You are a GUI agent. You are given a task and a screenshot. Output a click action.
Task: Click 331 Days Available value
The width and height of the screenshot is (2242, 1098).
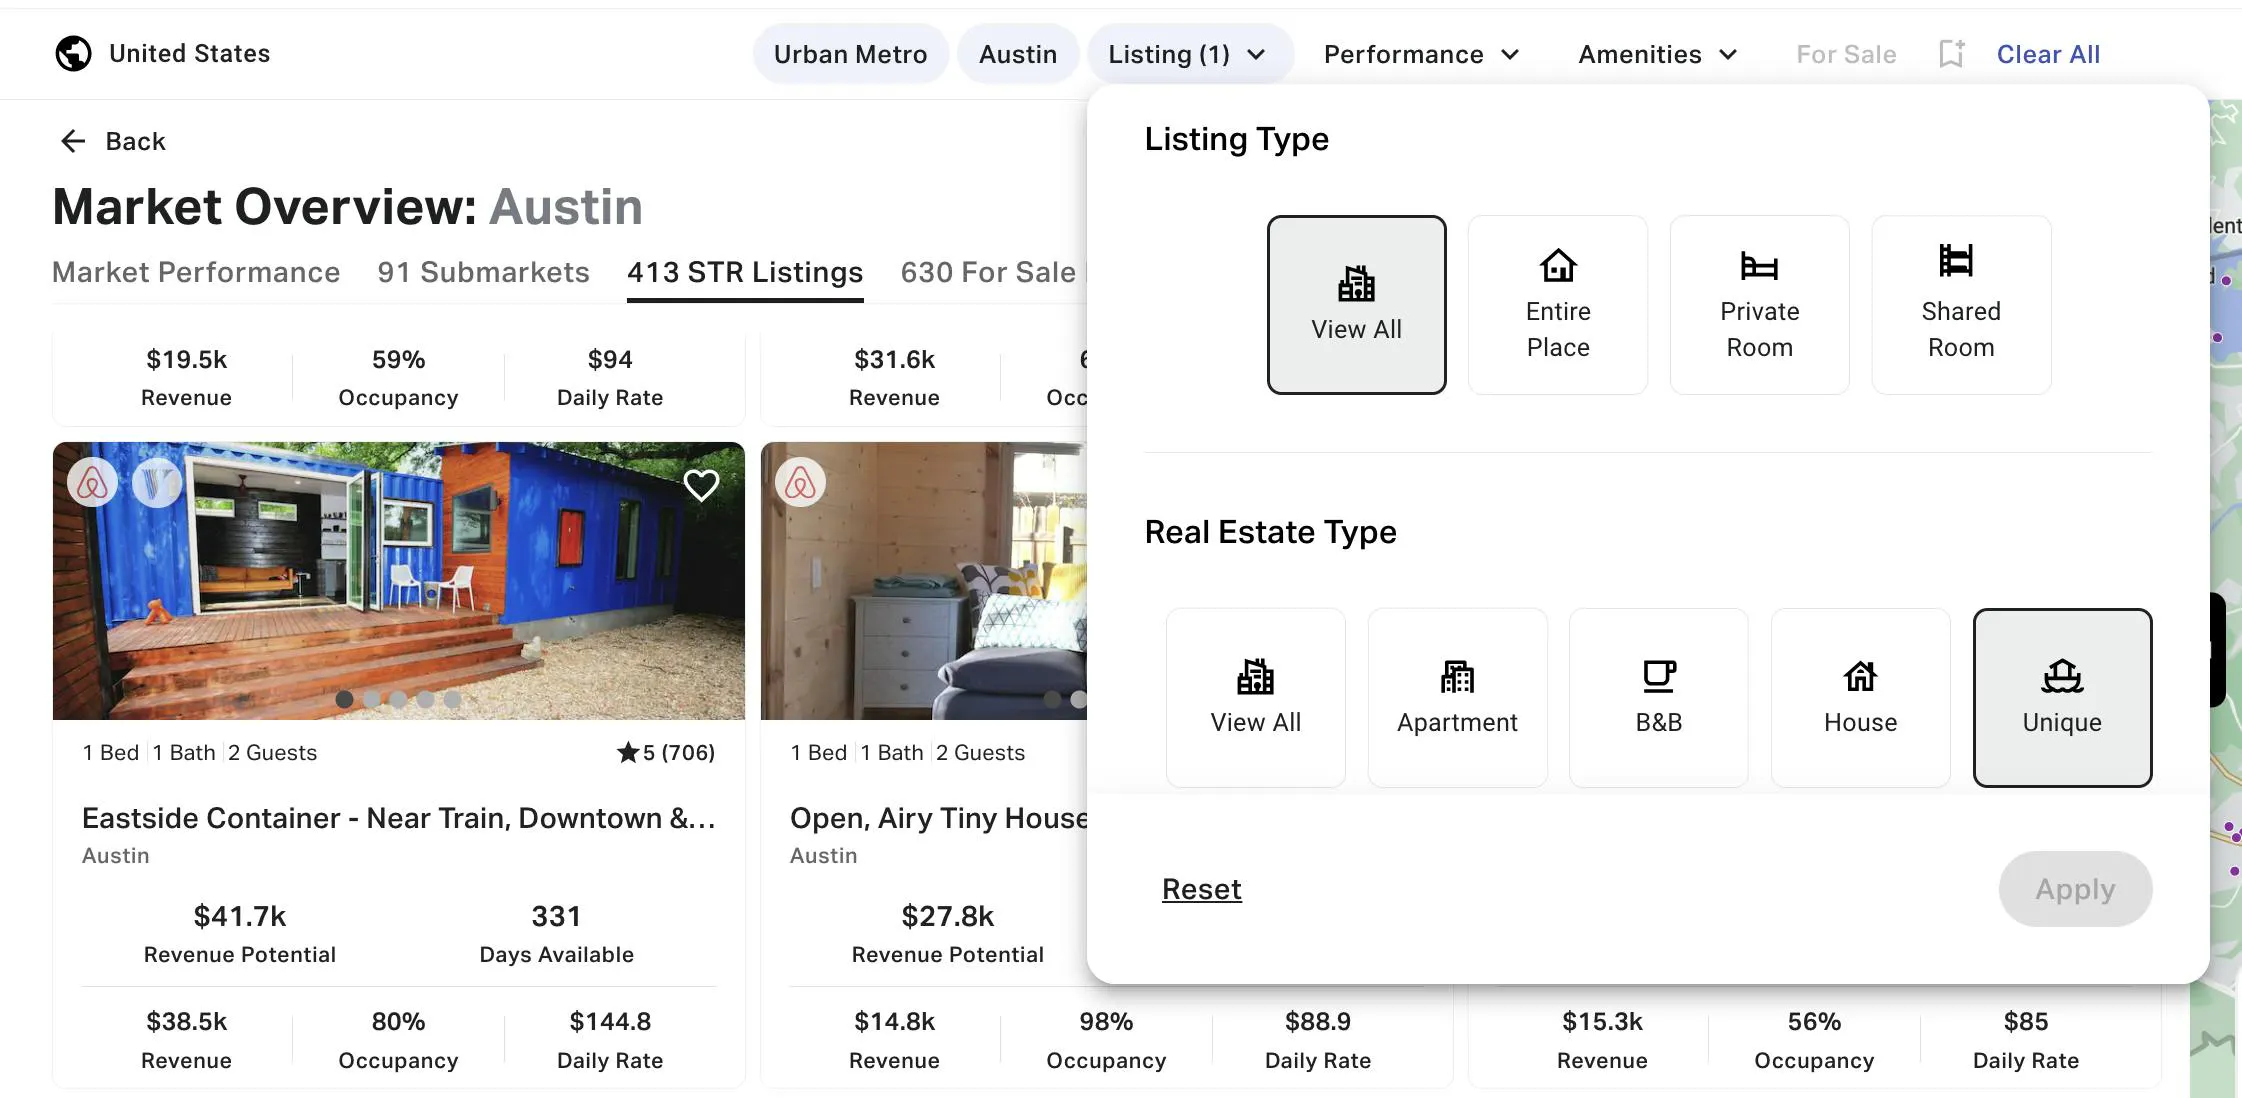[x=556, y=916]
